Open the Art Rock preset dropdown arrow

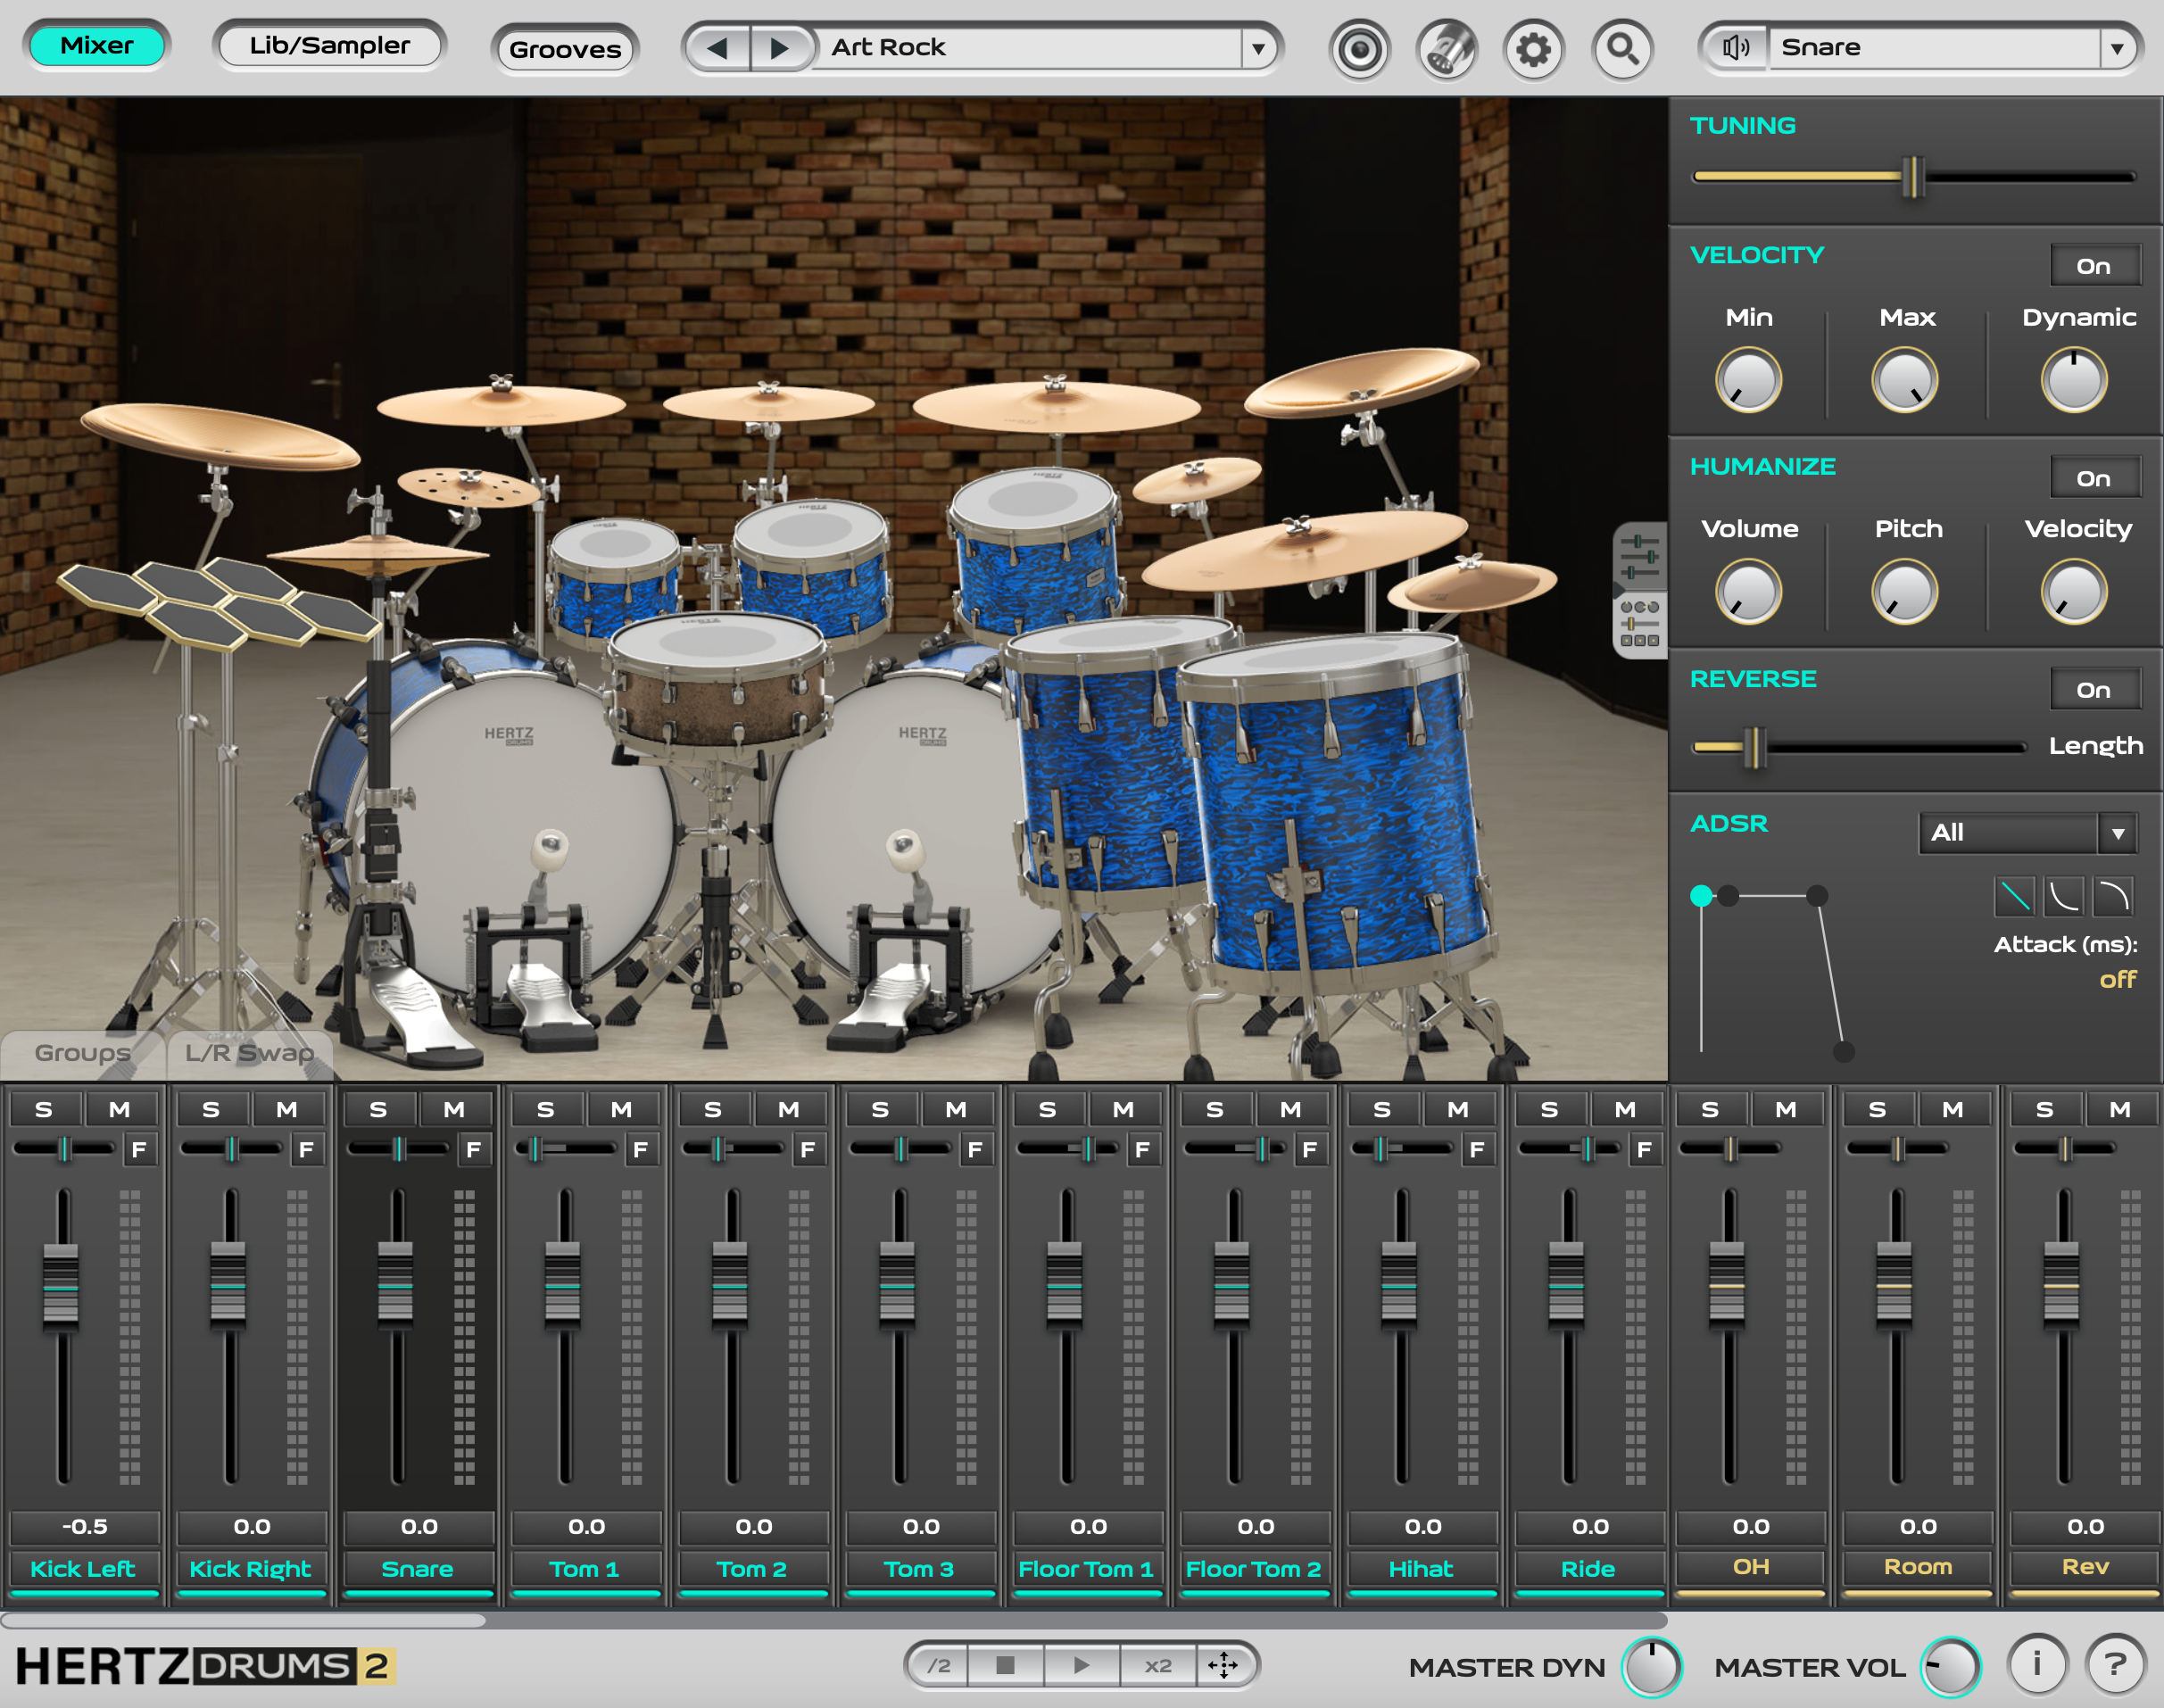tap(1258, 48)
